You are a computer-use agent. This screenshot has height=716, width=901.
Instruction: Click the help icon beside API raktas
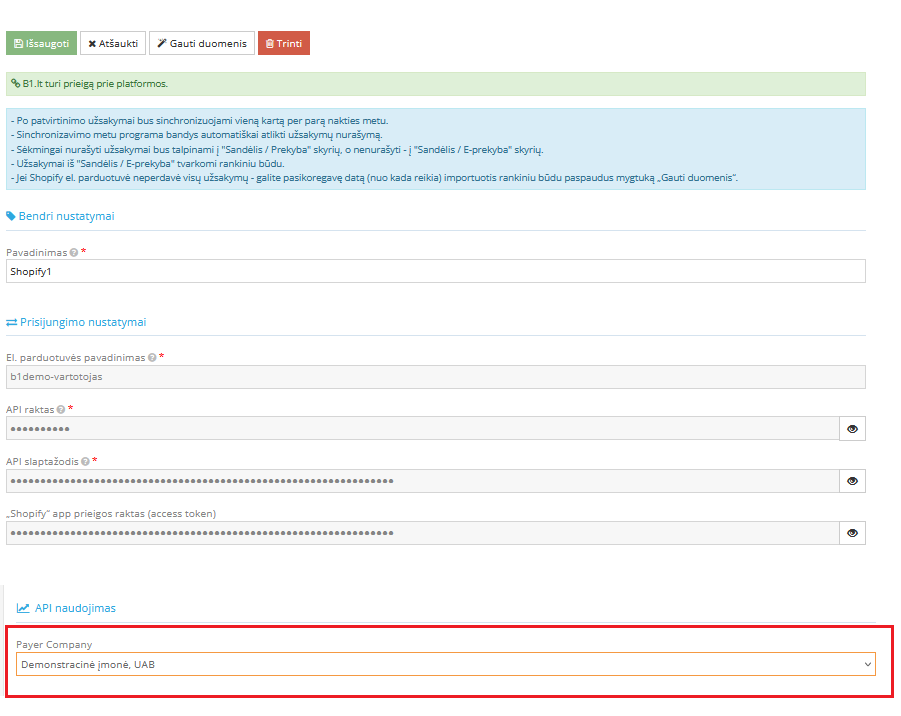(x=61, y=409)
